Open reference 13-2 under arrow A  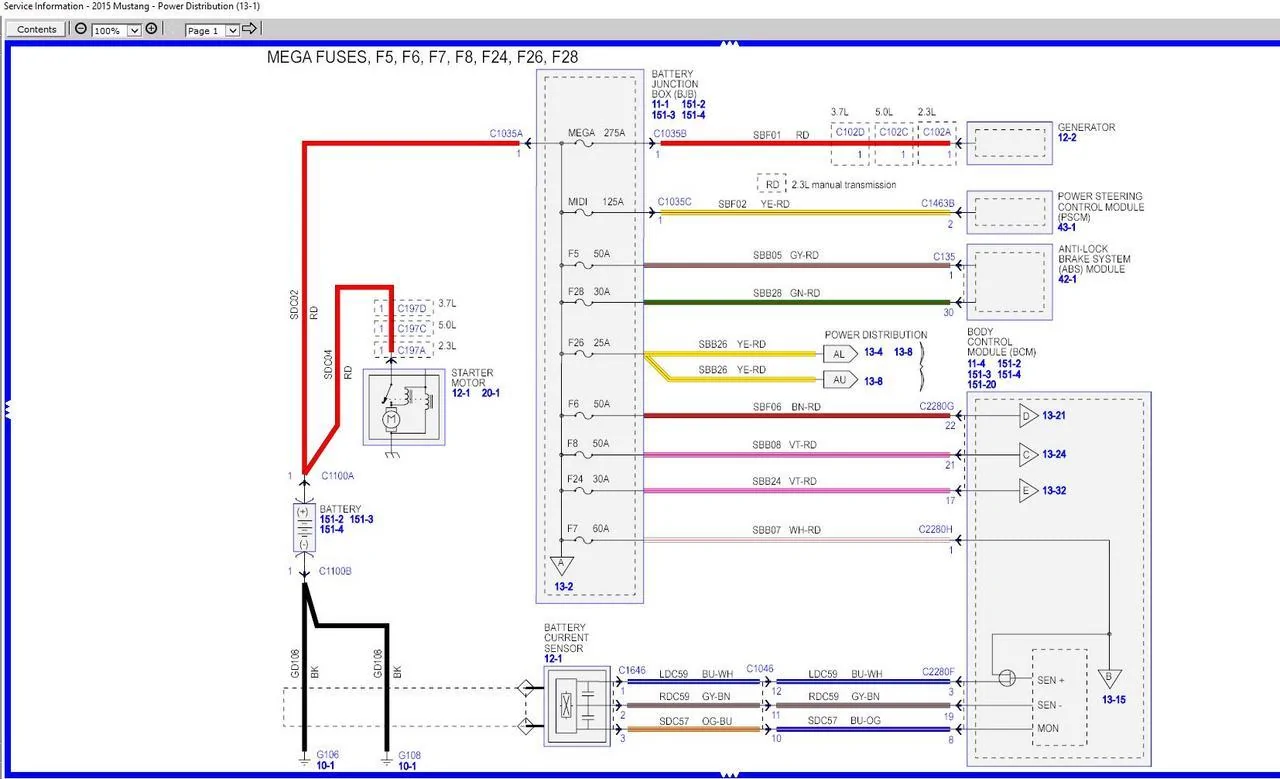click(564, 586)
